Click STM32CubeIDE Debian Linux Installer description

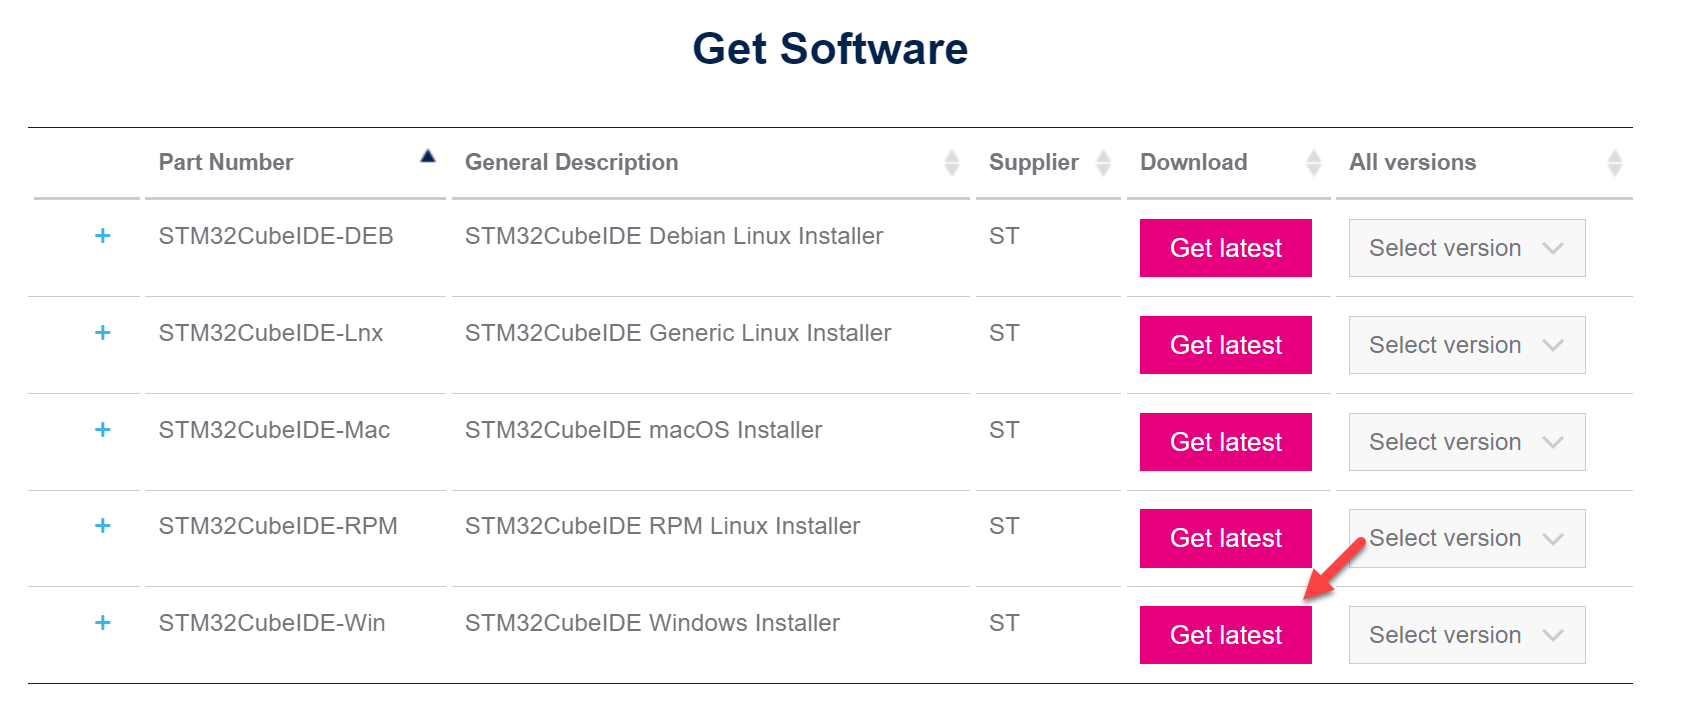(x=674, y=236)
